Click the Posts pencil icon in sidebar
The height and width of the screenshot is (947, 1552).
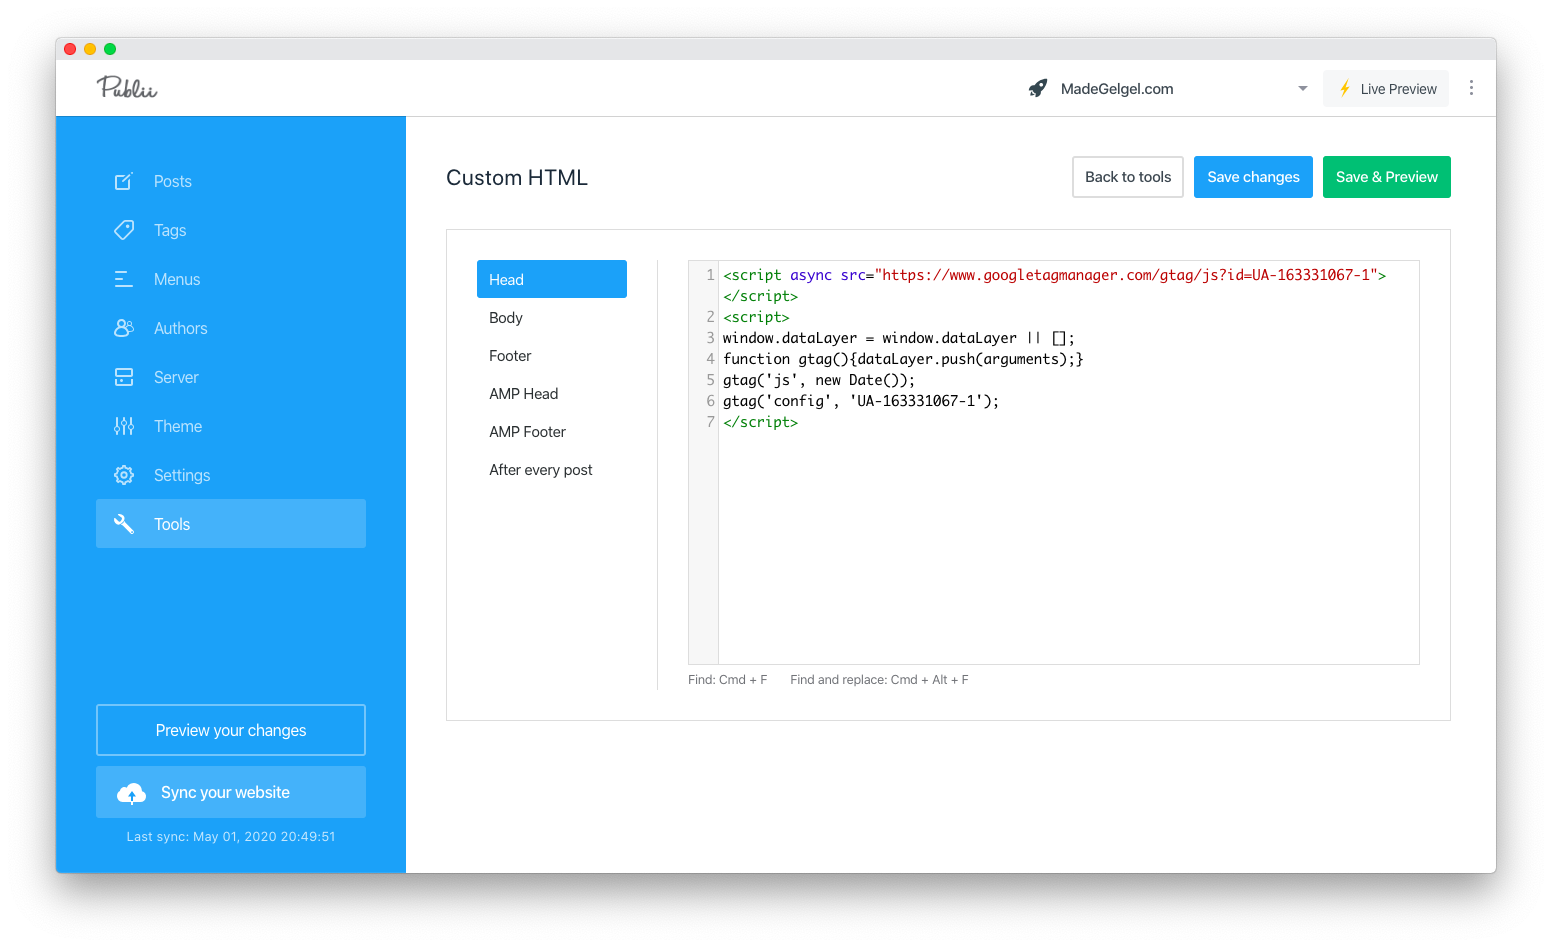click(x=124, y=181)
